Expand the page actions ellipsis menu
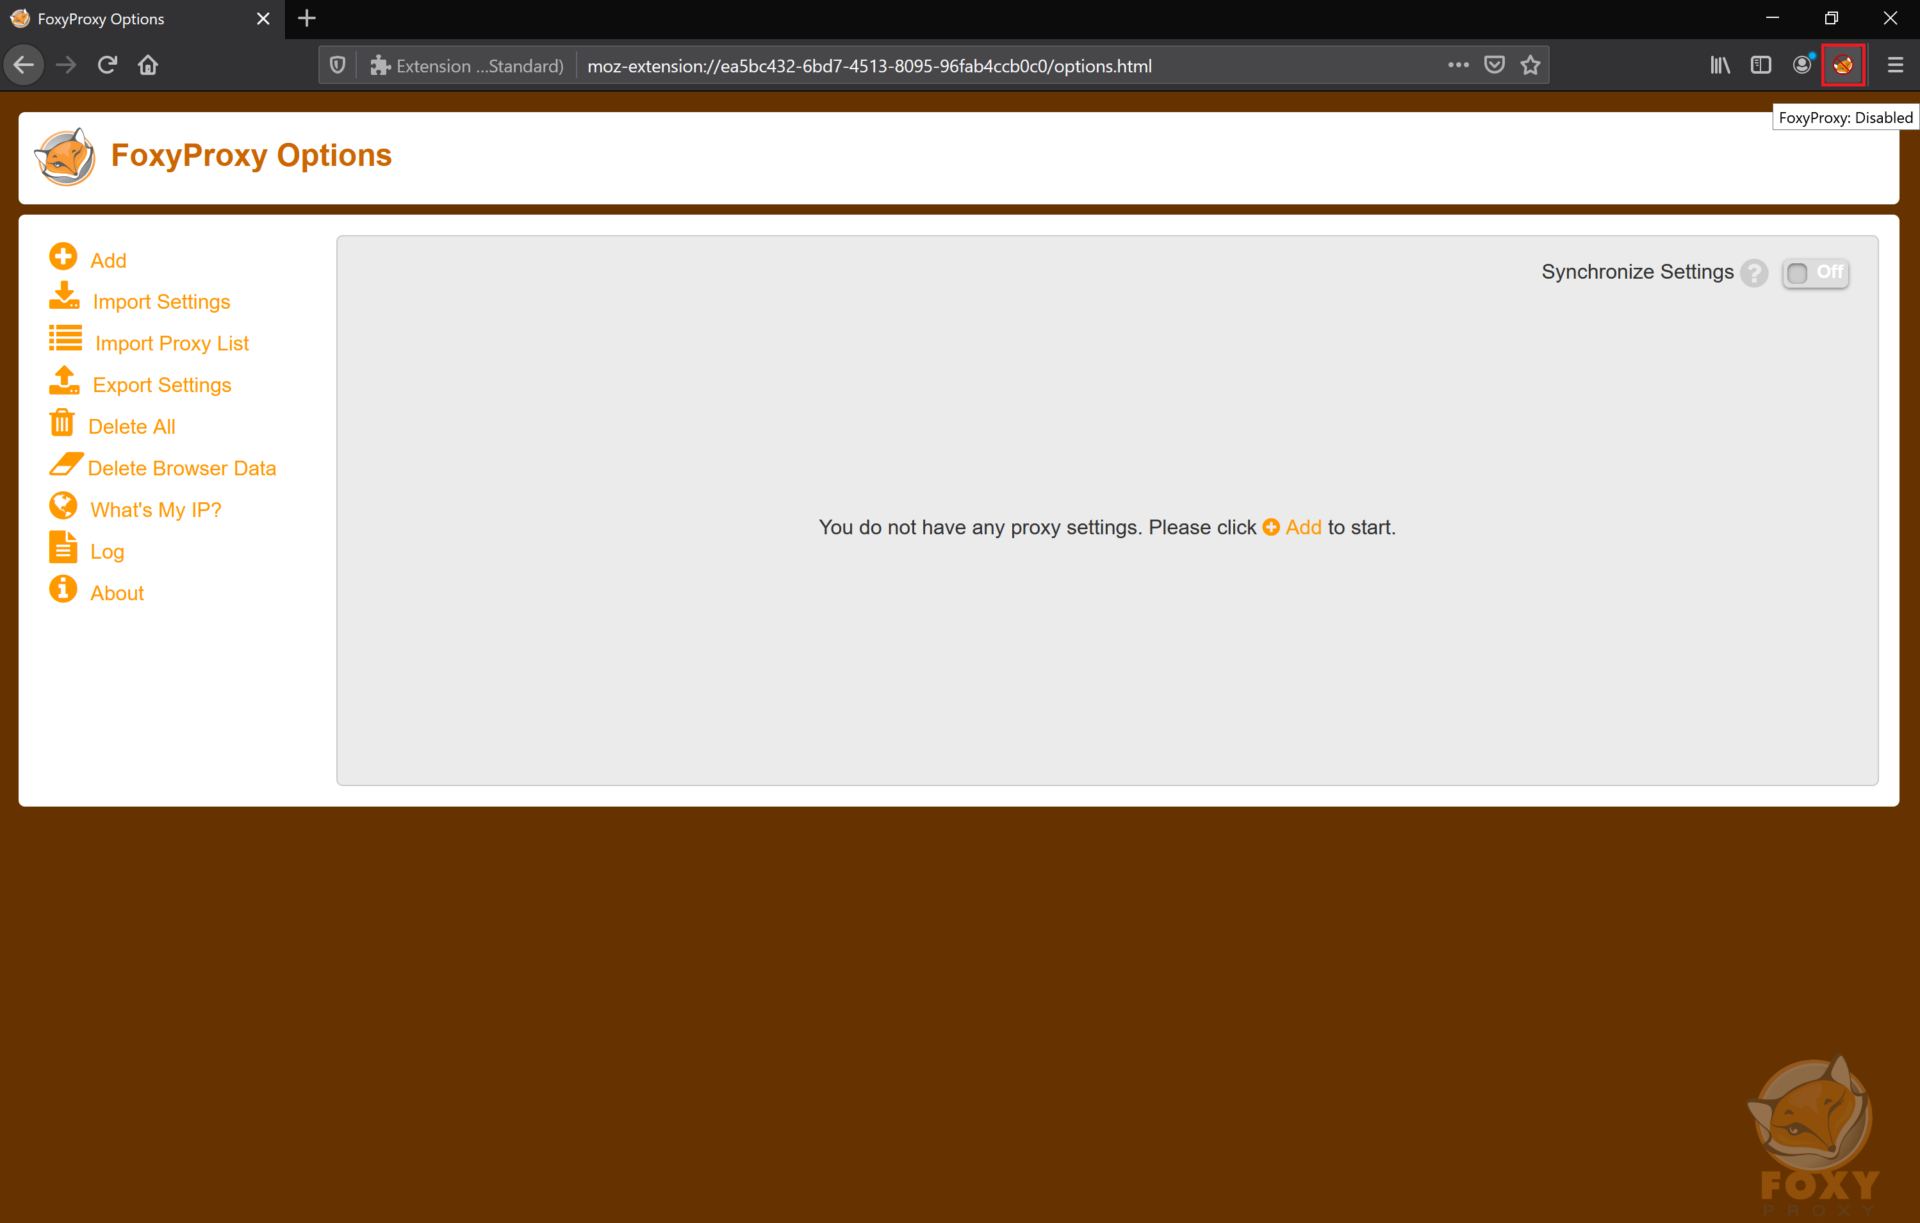Screen dimensions: 1920x1223 point(1459,64)
